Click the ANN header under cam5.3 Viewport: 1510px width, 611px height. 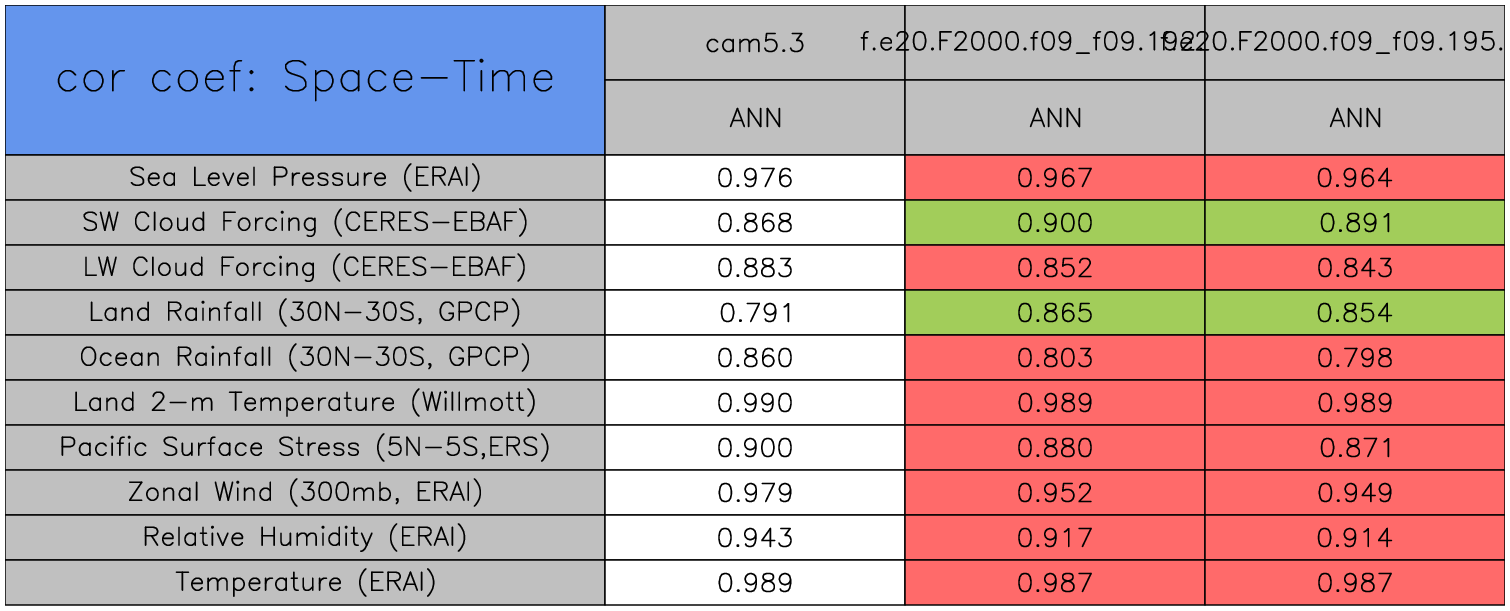pyautogui.click(x=755, y=118)
